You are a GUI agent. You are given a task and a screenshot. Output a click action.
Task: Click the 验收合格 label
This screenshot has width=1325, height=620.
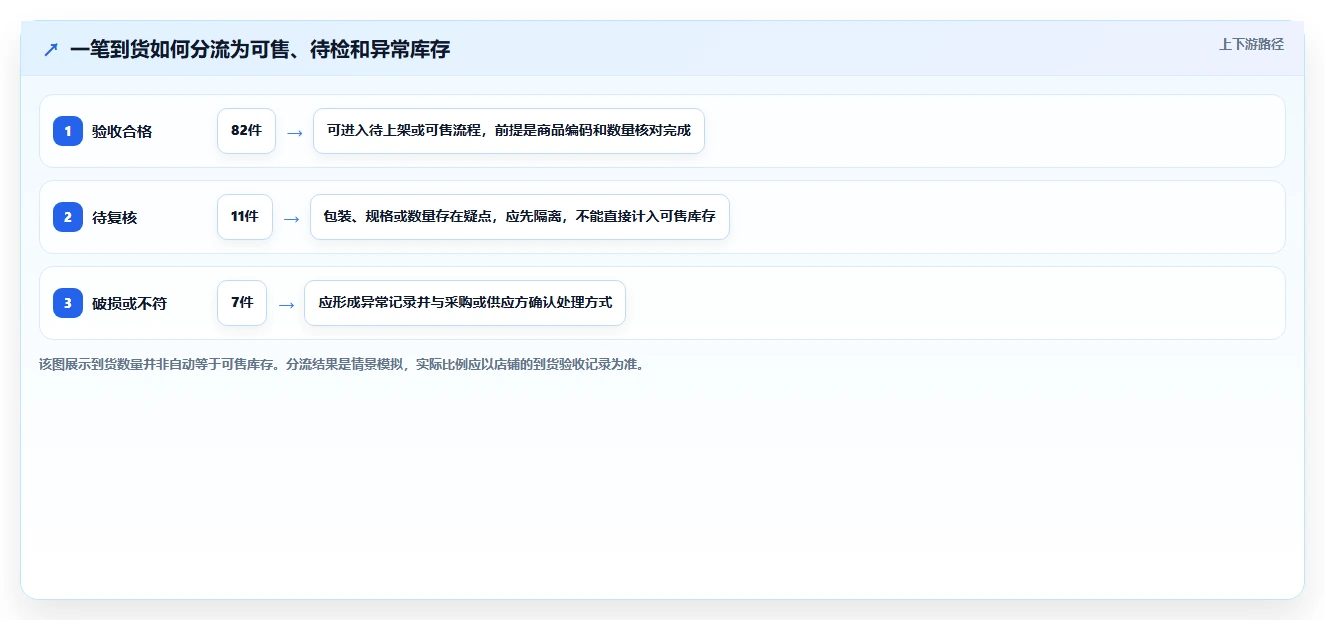click(122, 131)
